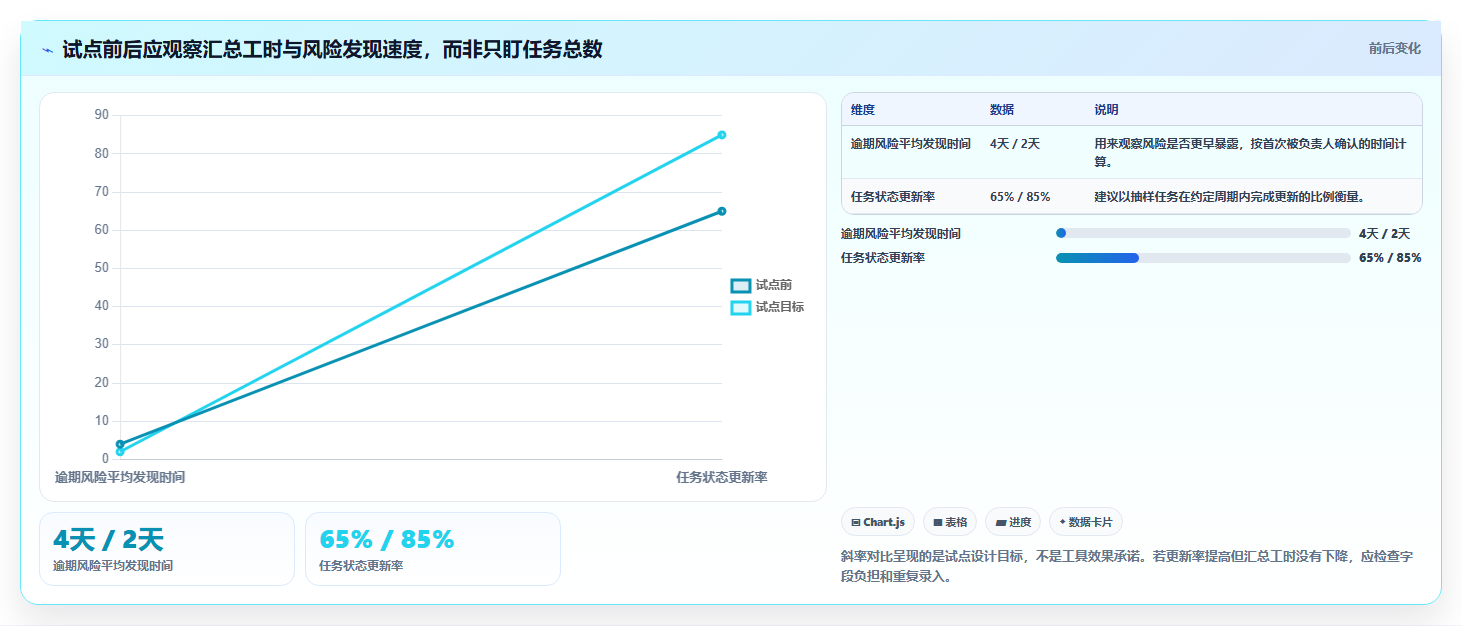The image size is (1462, 626).
Task: Click the 65% / 85% value after the progress bar
Action: [1390, 258]
